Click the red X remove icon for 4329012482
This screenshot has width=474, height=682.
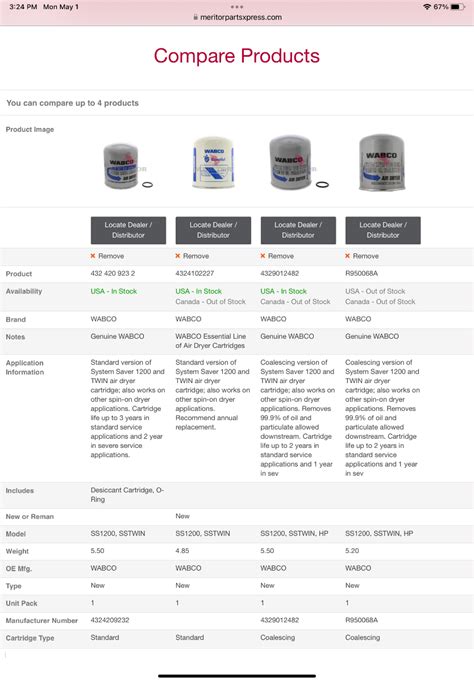point(263,256)
